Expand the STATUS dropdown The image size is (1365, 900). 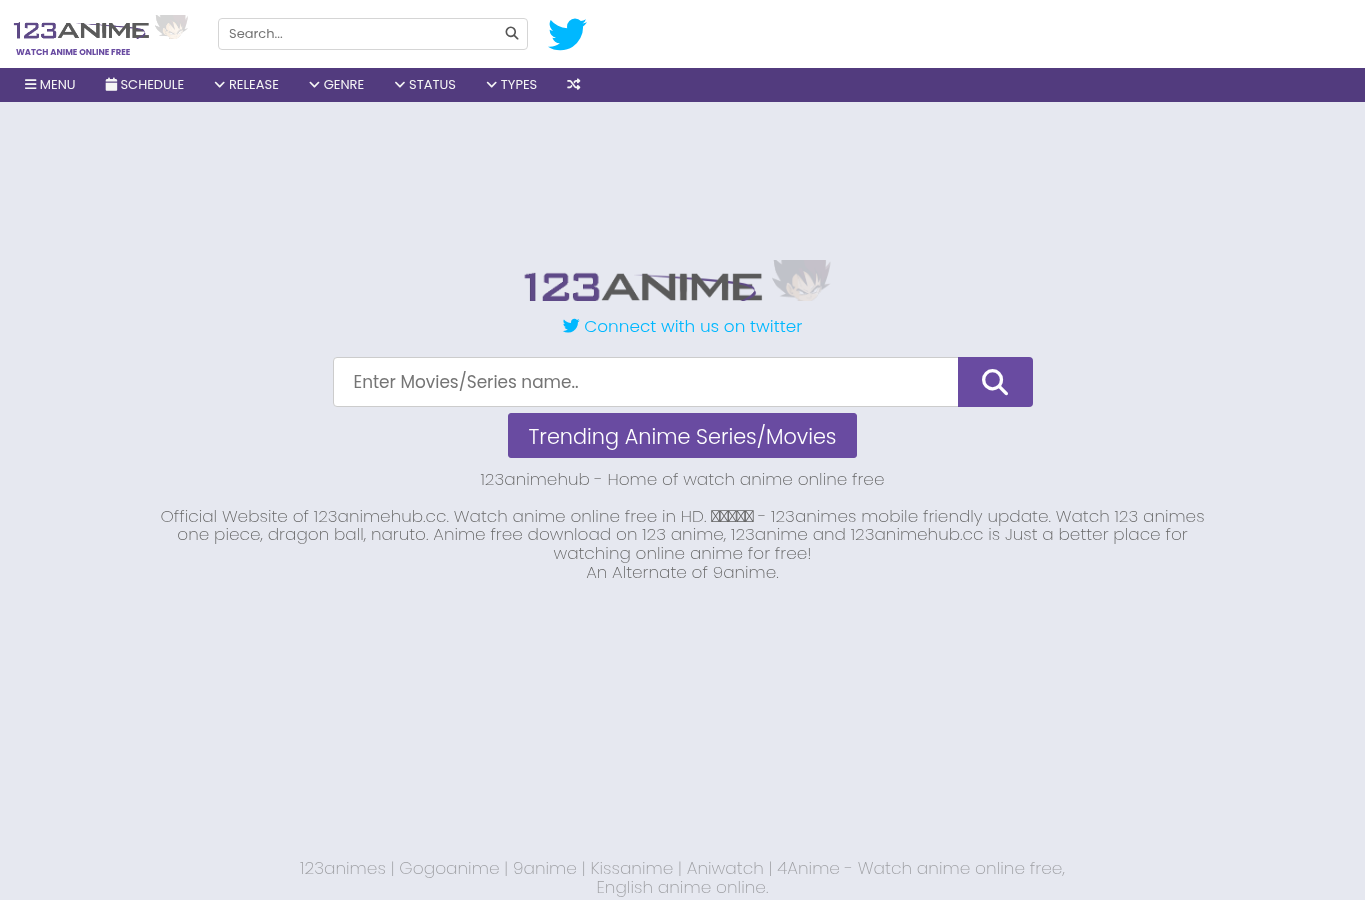click(425, 85)
